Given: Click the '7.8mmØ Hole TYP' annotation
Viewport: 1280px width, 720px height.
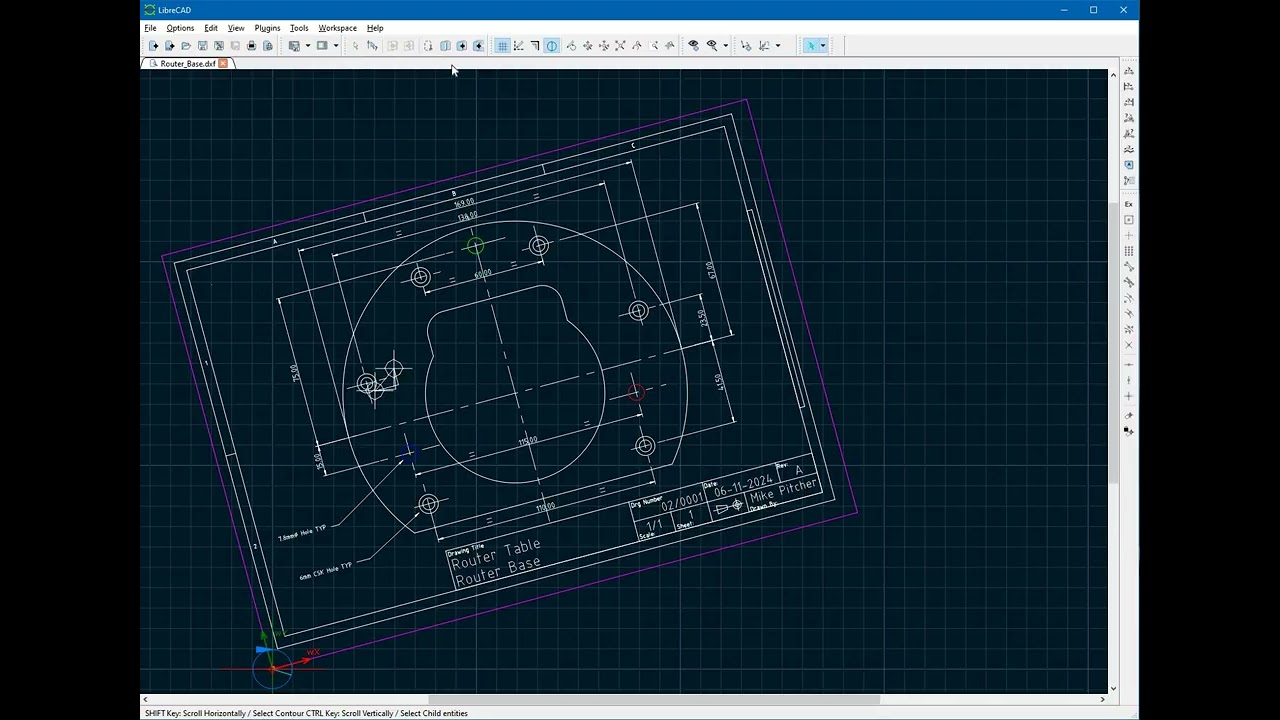Looking at the screenshot, I should coord(302,532).
